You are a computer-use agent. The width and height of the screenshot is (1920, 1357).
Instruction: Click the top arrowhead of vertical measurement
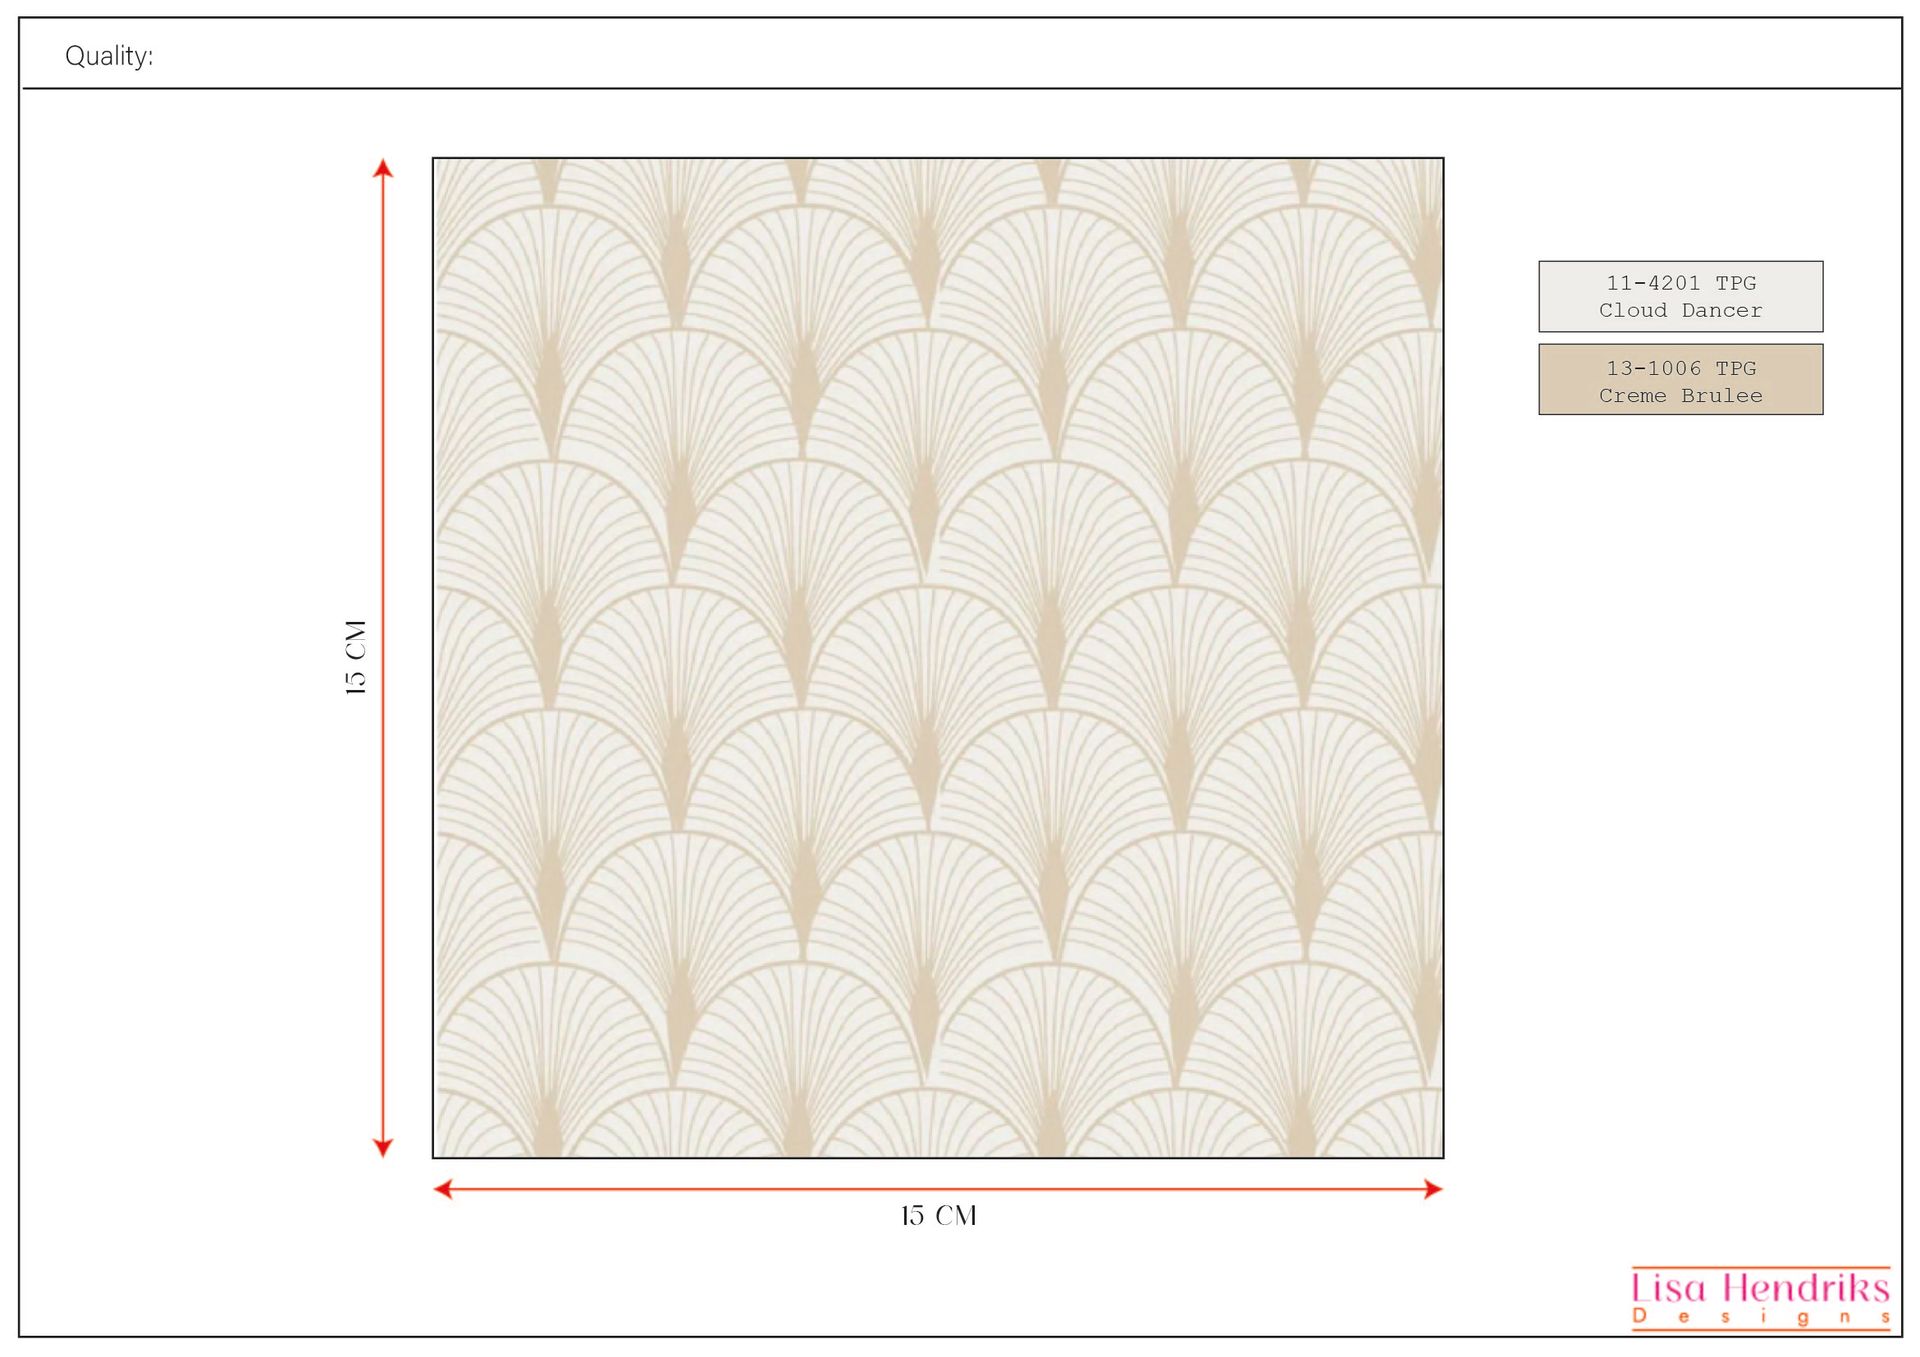(383, 170)
